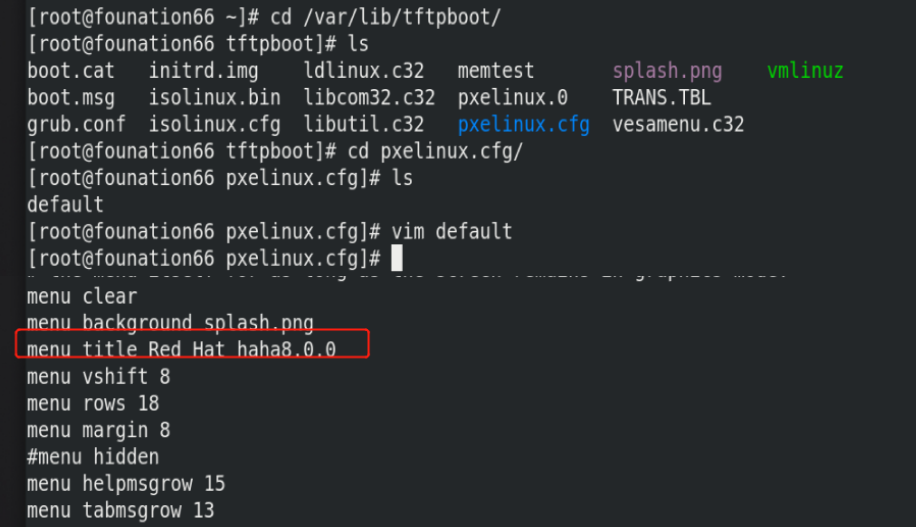Click the grub.conf file name
Viewport: 916px width, 527px height.
point(76,124)
